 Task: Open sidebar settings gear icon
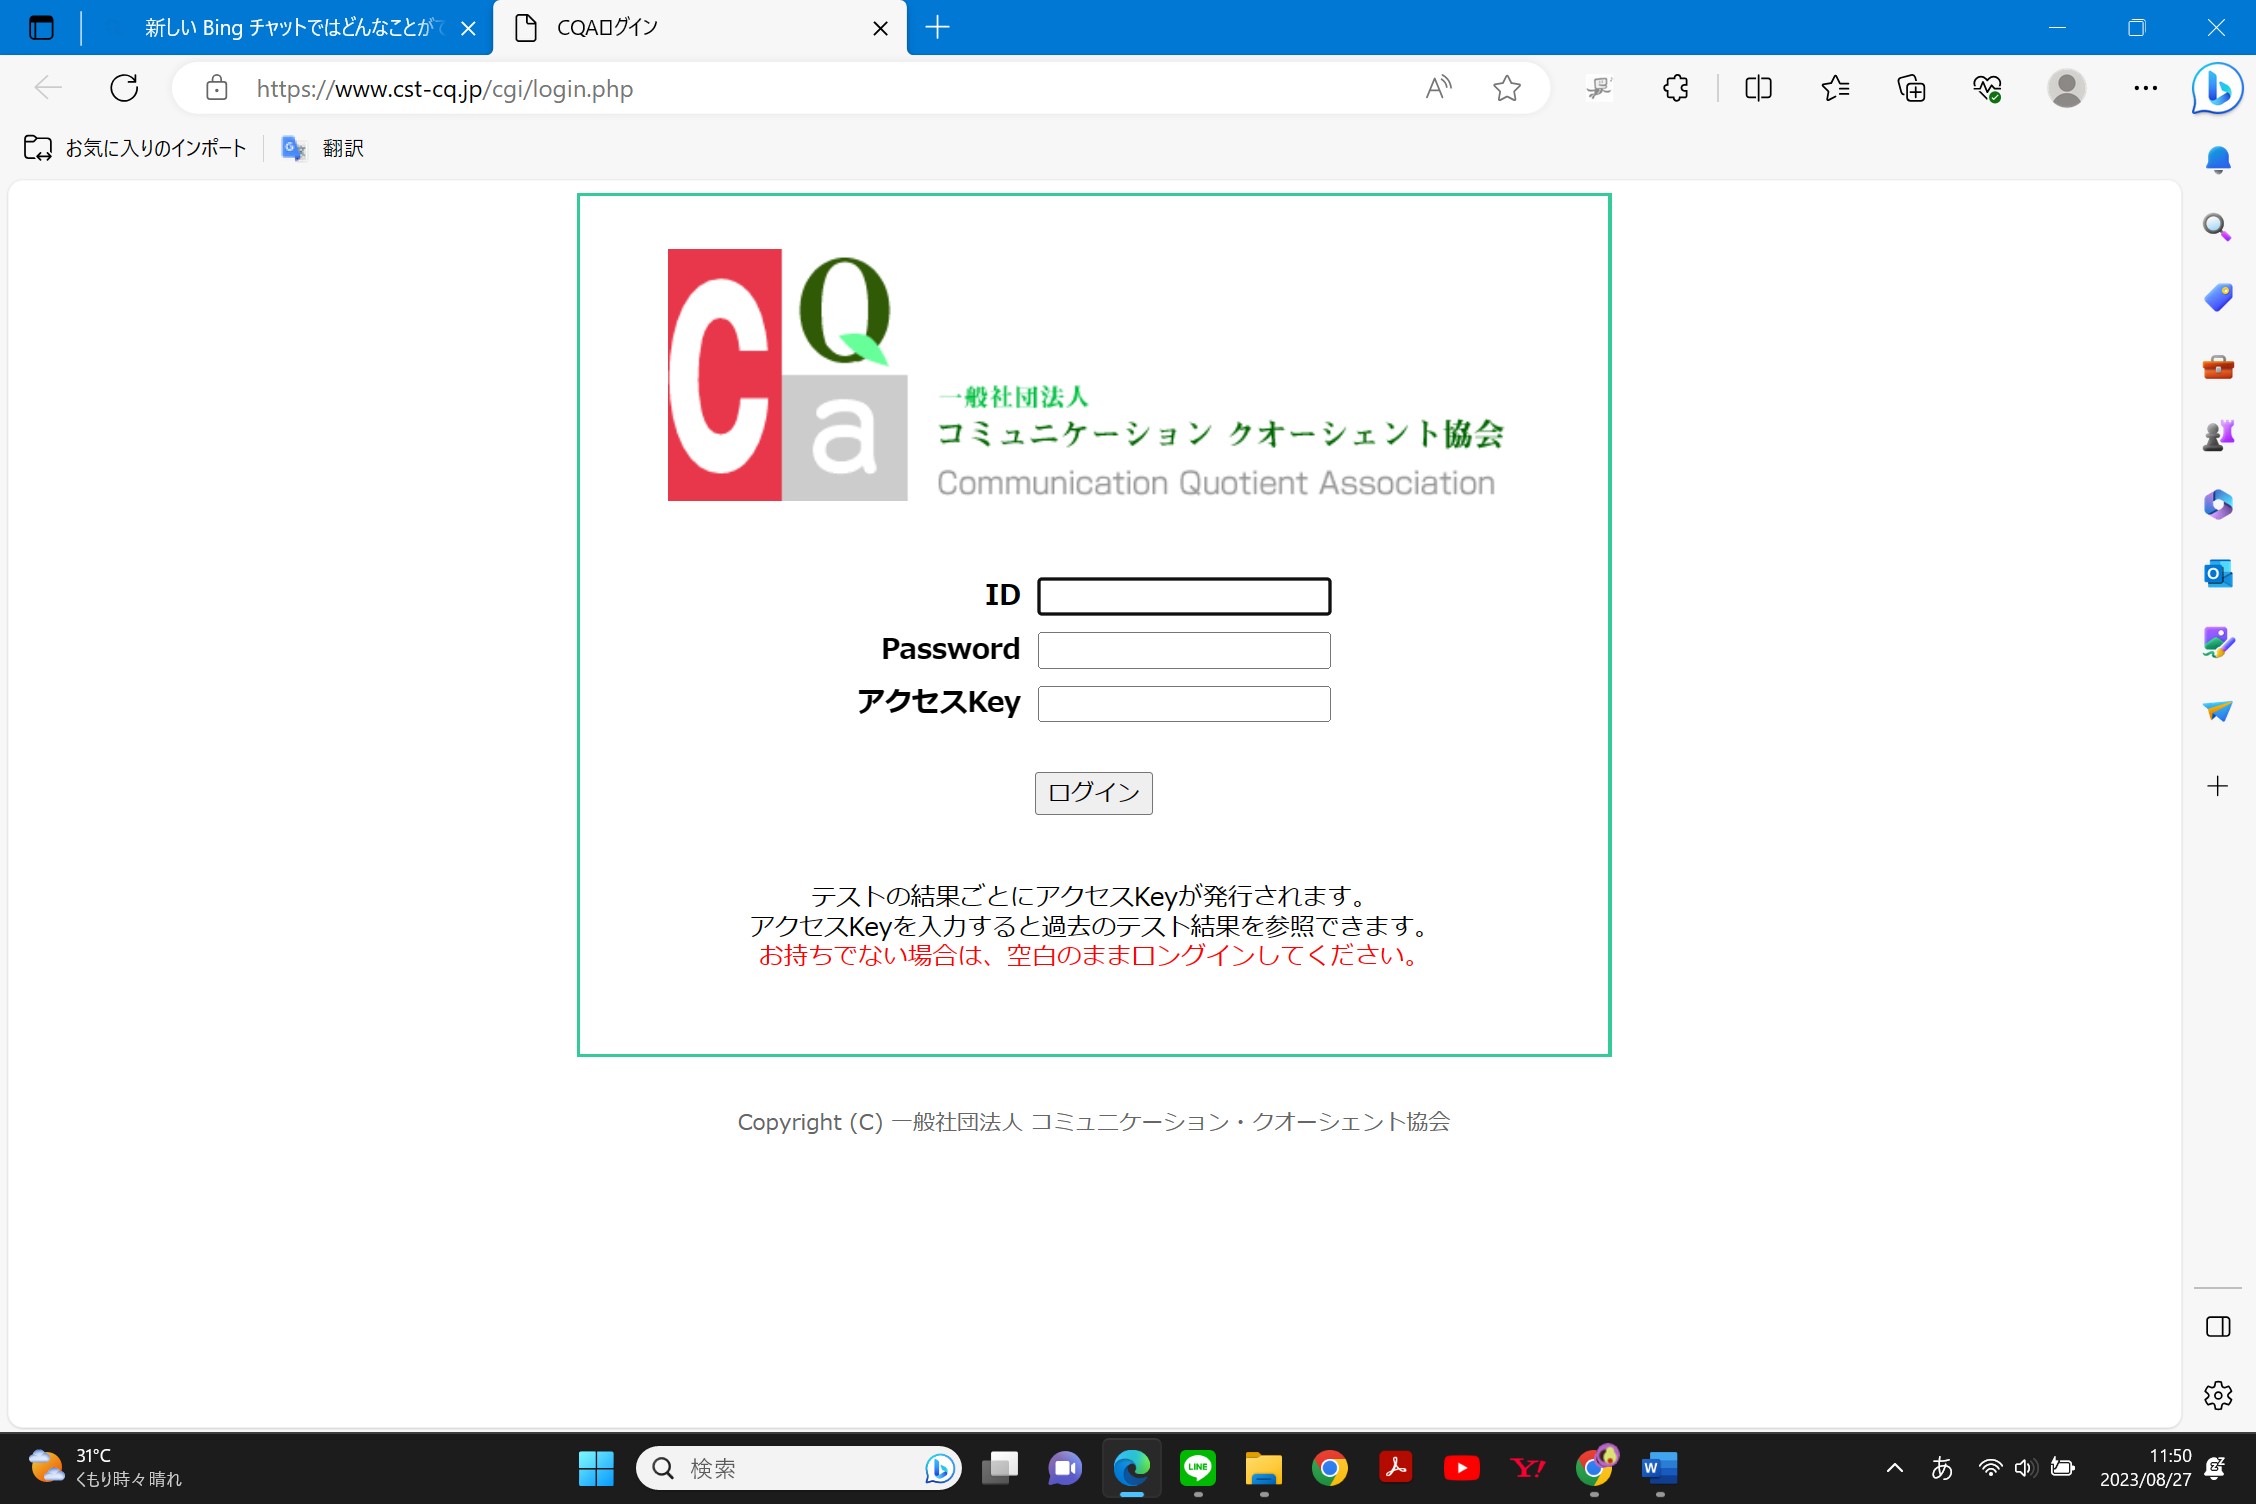[2218, 1395]
